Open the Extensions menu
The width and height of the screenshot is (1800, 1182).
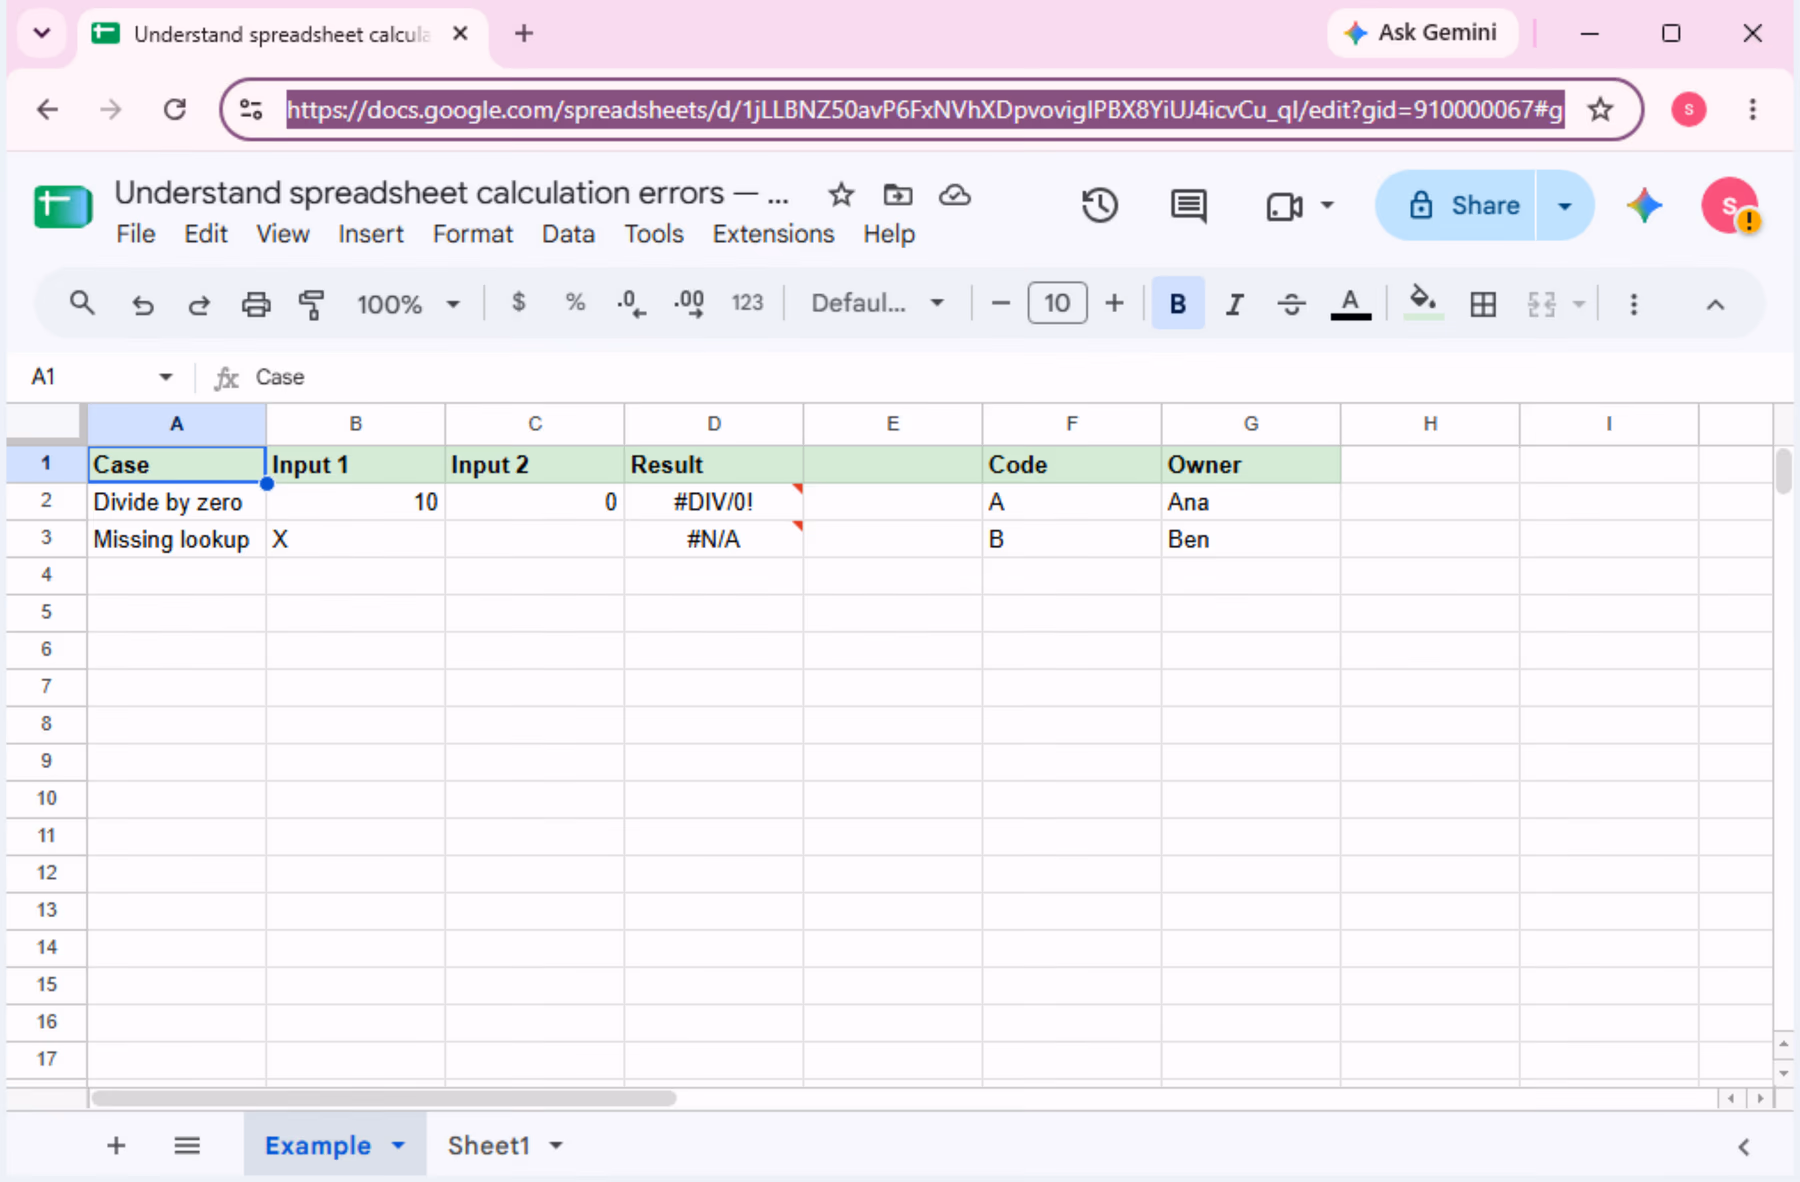pyautogui.click(x=773, y=234)
